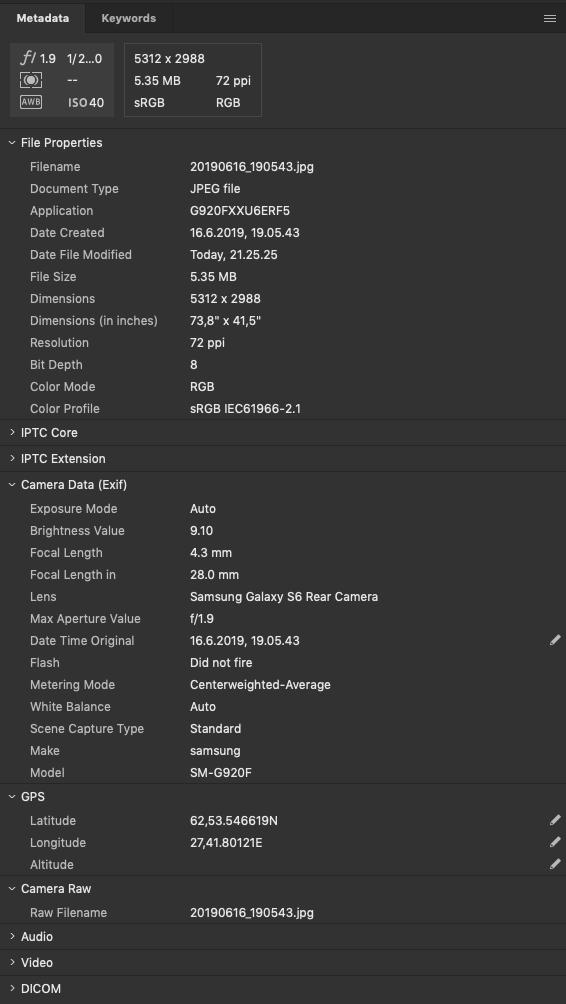This screenshot has height=1004, width=566.
Task: Click the Bit Depth value 8
Action: tap(194, 364)
